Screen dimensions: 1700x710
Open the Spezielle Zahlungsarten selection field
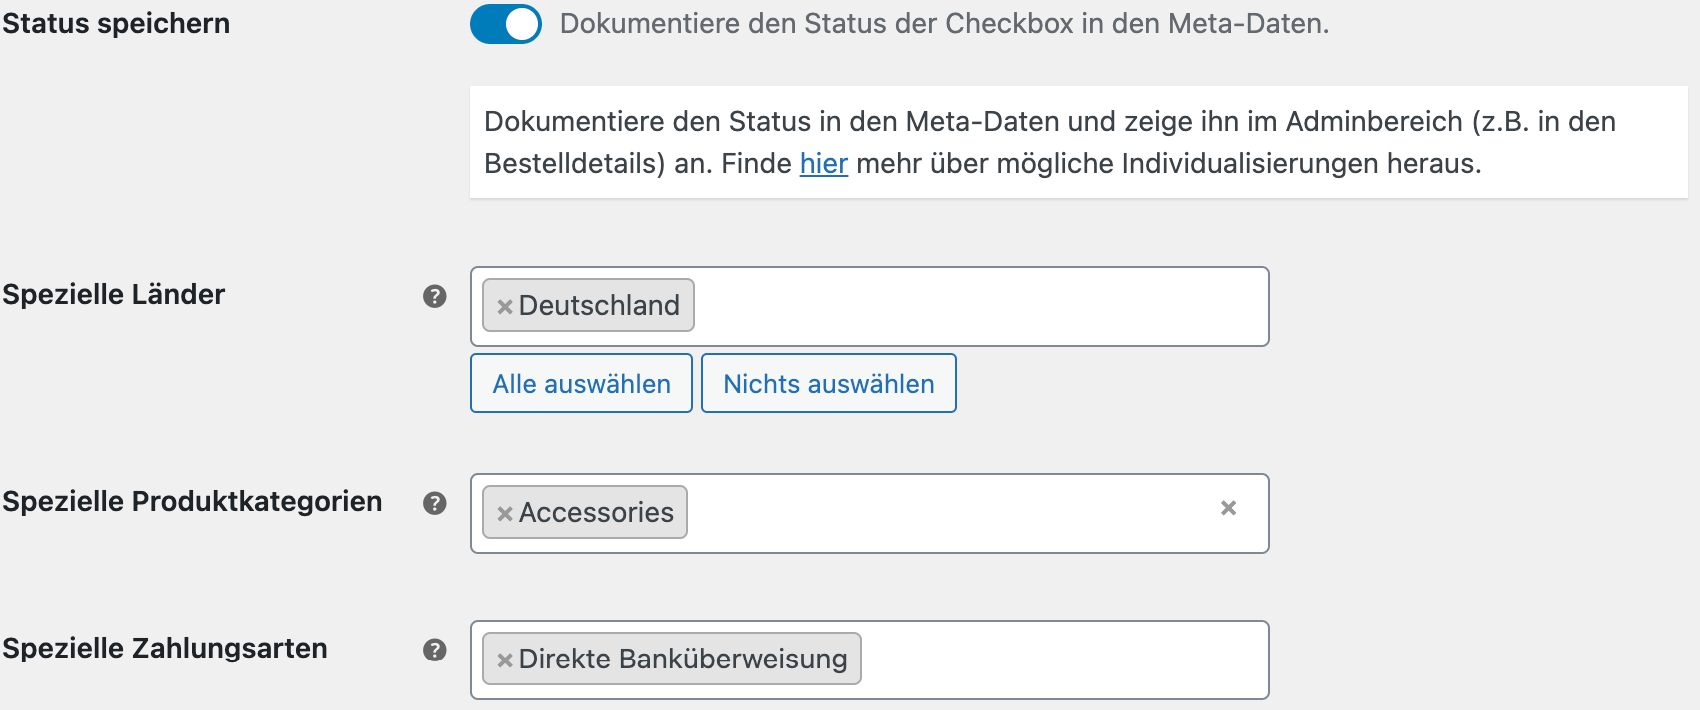tap(1060, 660)
